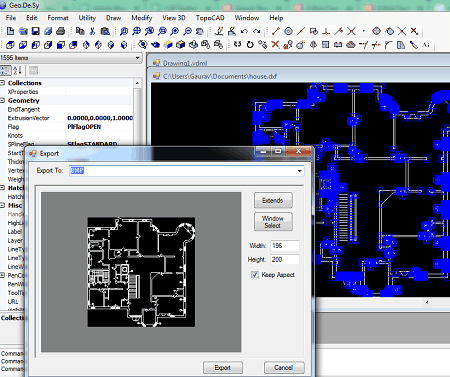Select the Circle snap tool icon
The image size is (450, 377).
[288, 31]
